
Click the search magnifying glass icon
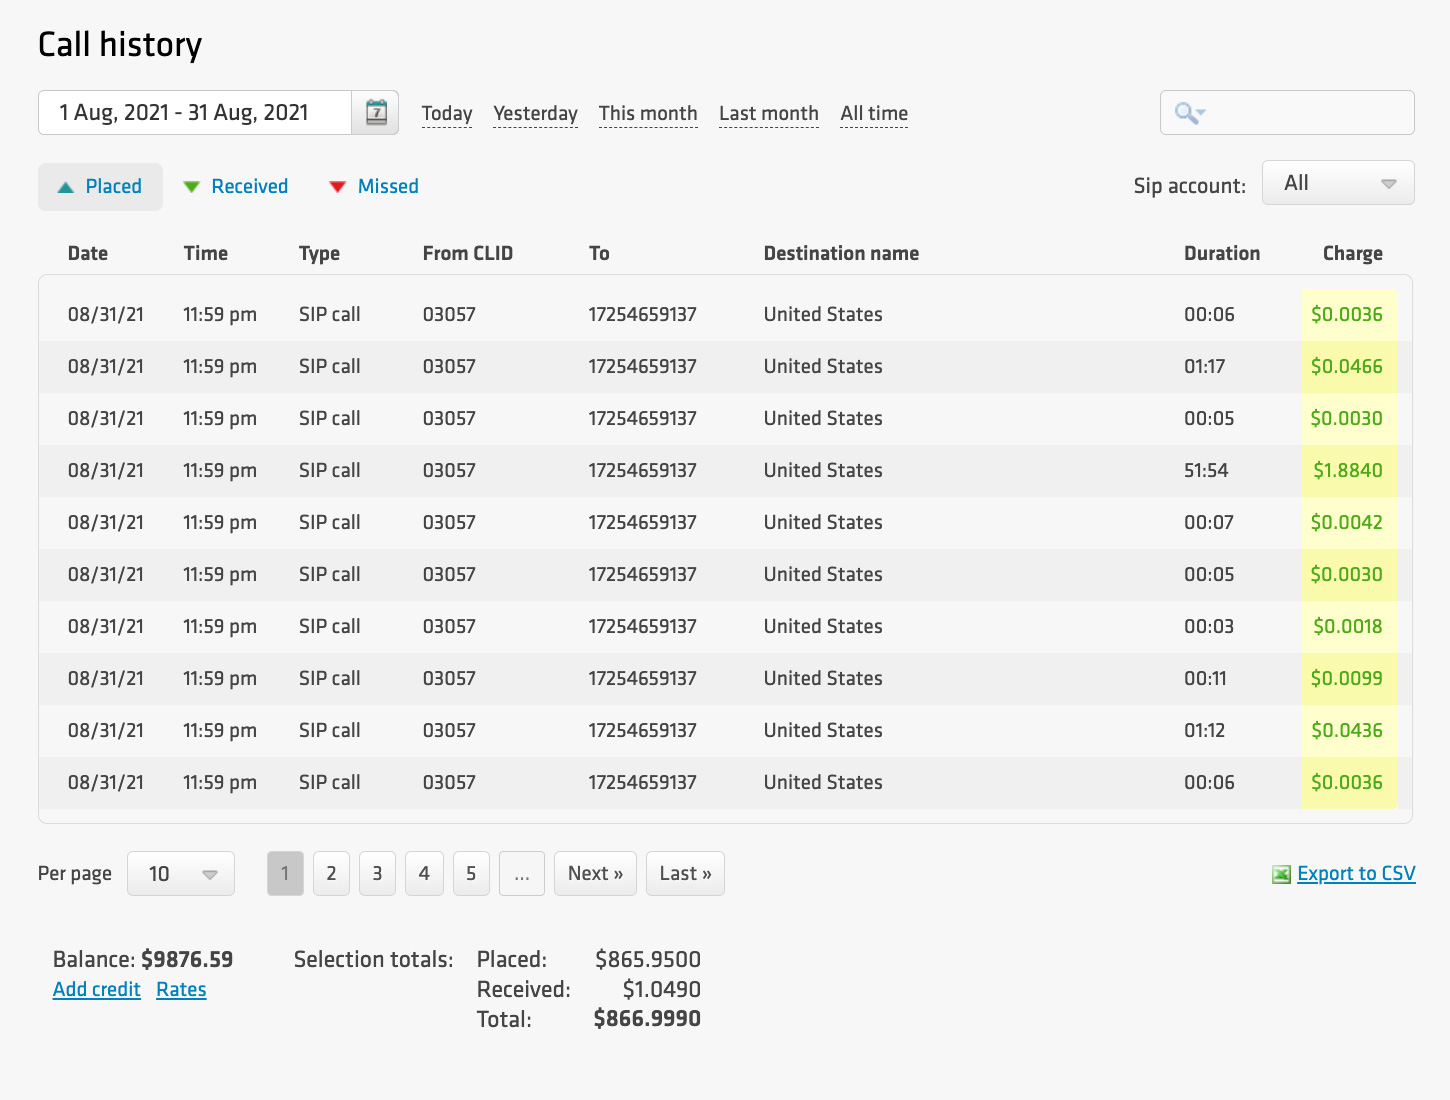pyautogui.click(x=1186, y=112)
